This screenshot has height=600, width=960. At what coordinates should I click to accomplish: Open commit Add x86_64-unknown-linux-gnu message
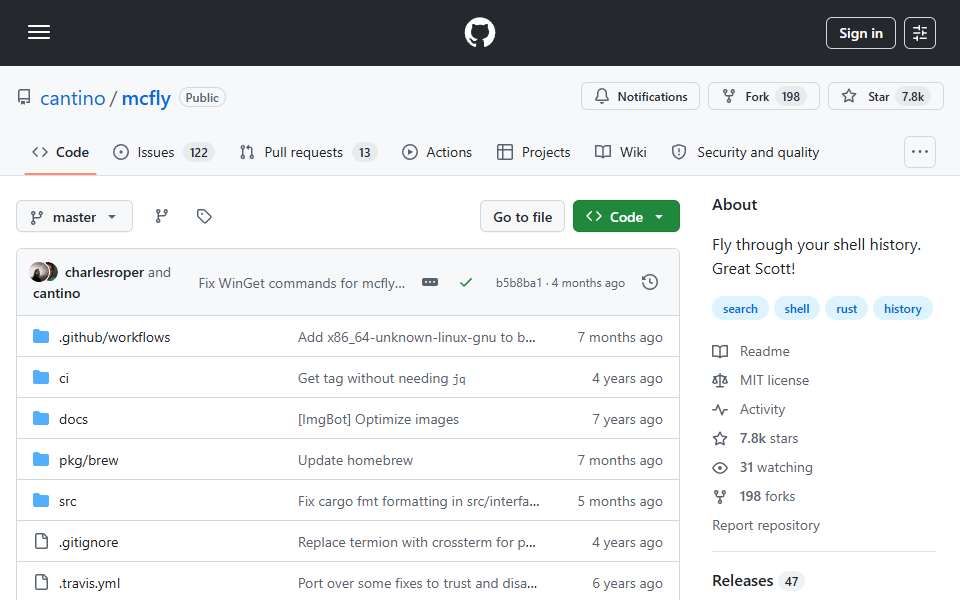[416, 337]
